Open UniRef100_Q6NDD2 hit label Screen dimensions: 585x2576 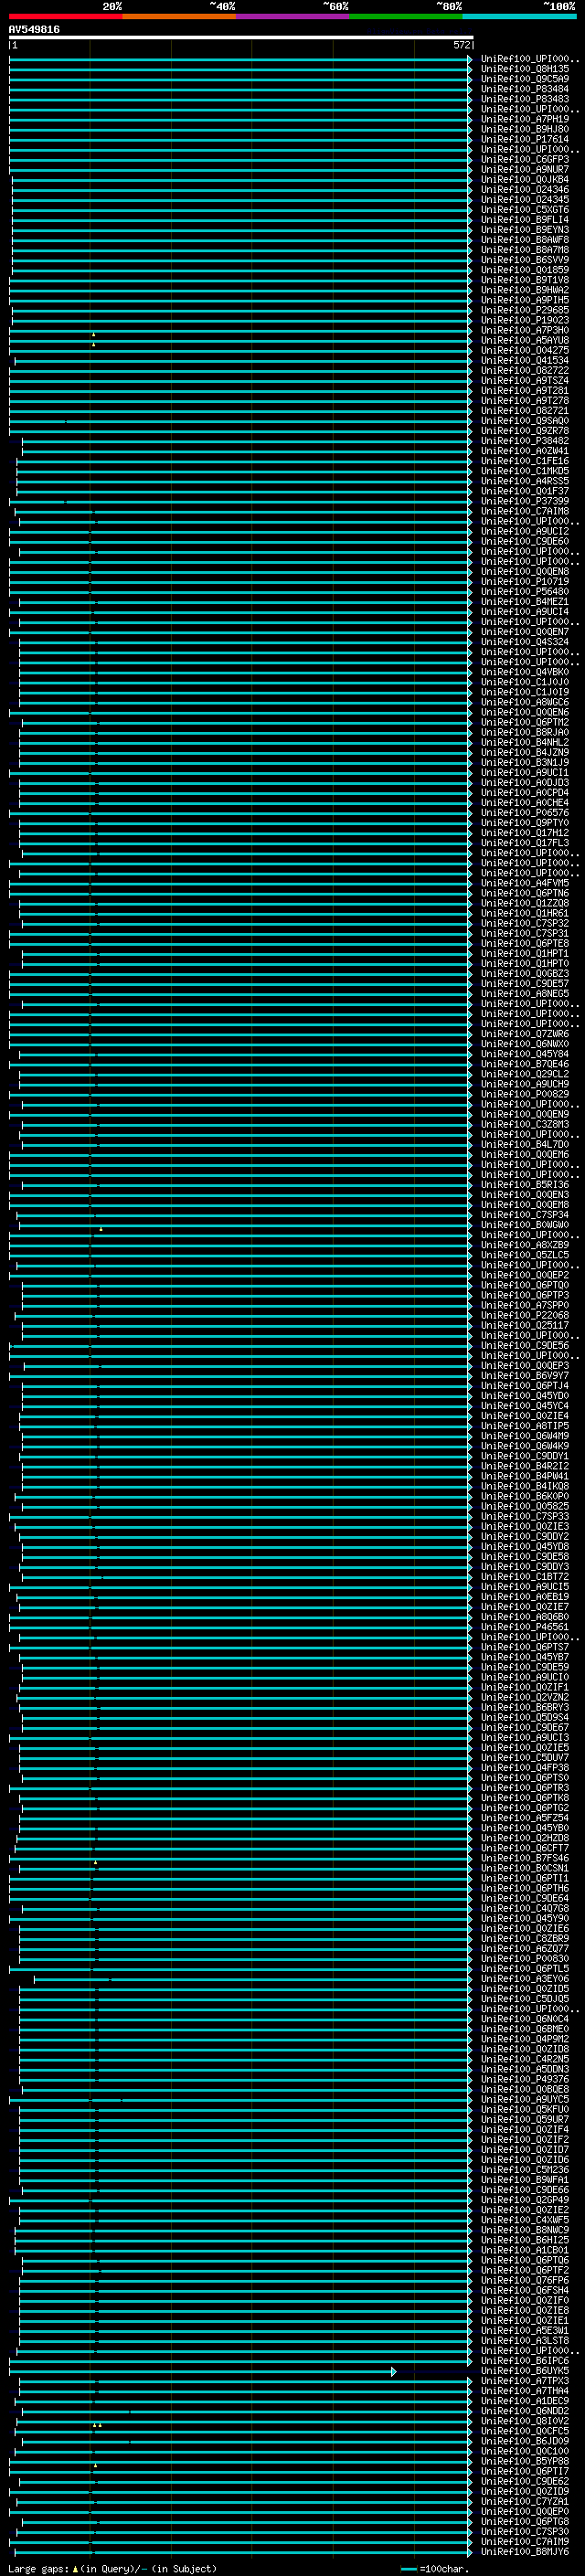tap(525, 2411)
